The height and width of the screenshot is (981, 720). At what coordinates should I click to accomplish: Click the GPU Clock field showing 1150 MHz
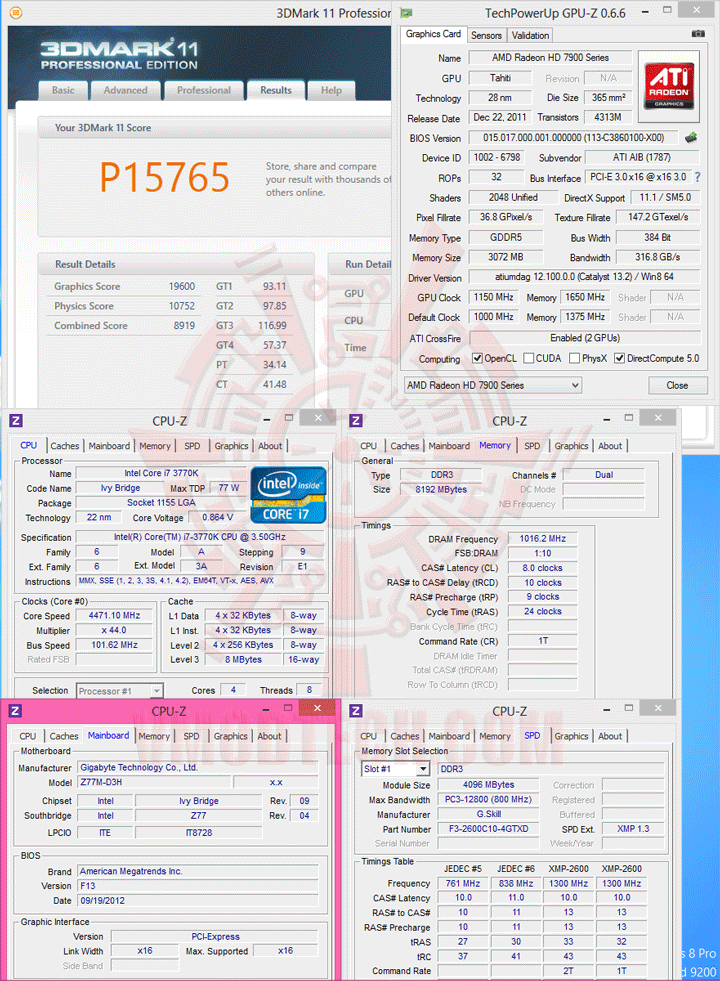(x=494, y=297)
